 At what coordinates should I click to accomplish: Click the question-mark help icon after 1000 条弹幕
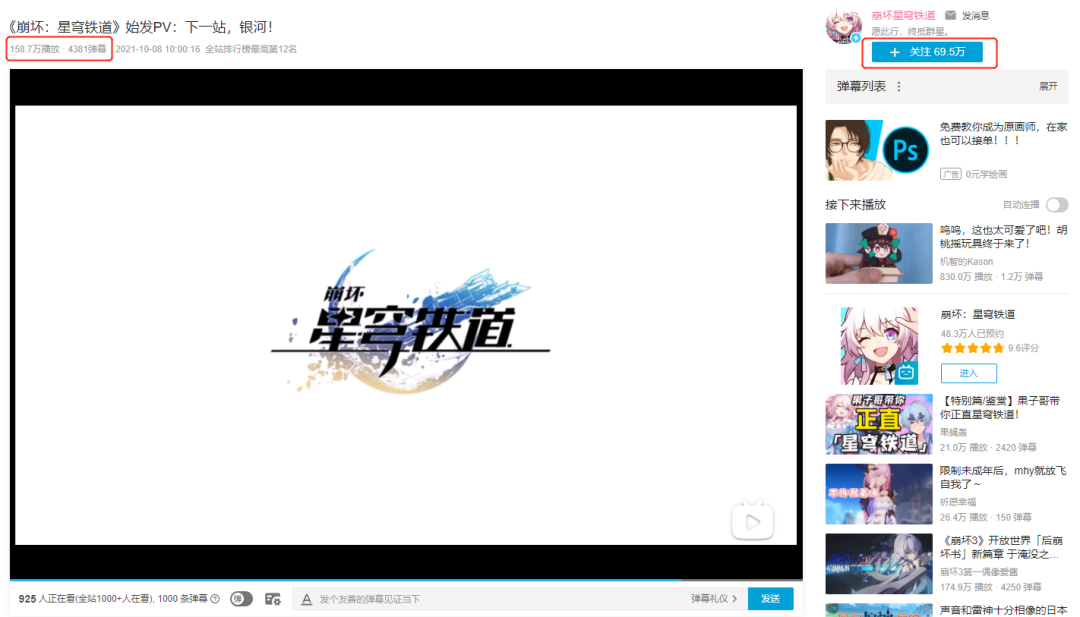click(x=215, y=599)
